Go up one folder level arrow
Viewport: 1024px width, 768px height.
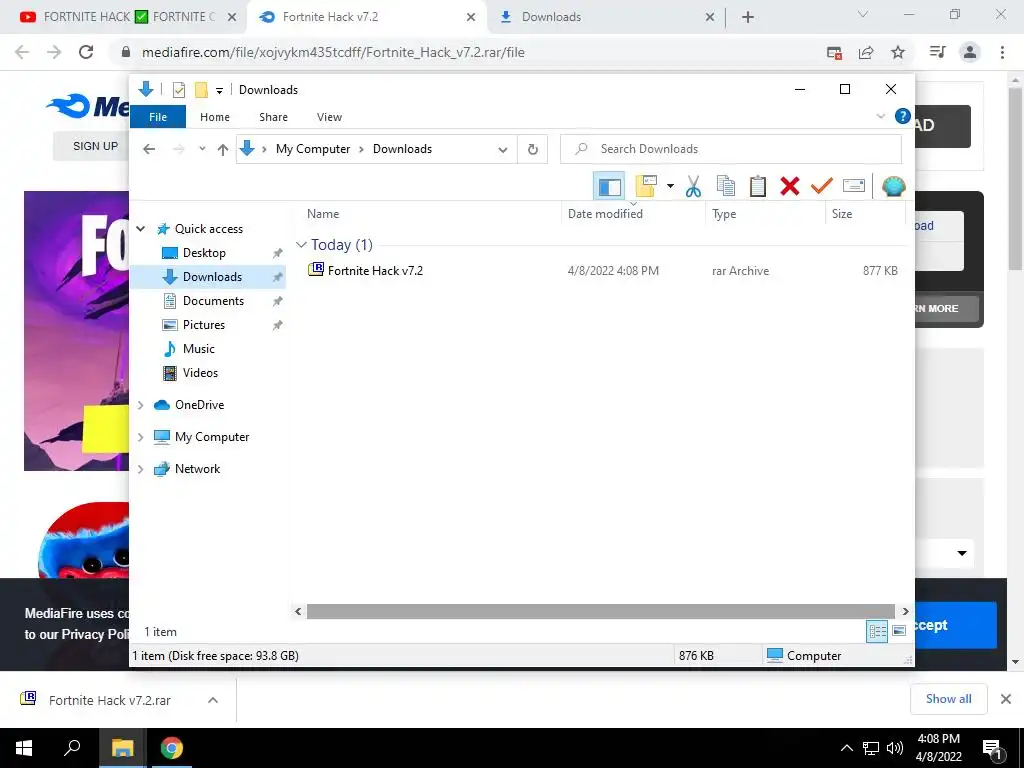(x=223, y=150)
